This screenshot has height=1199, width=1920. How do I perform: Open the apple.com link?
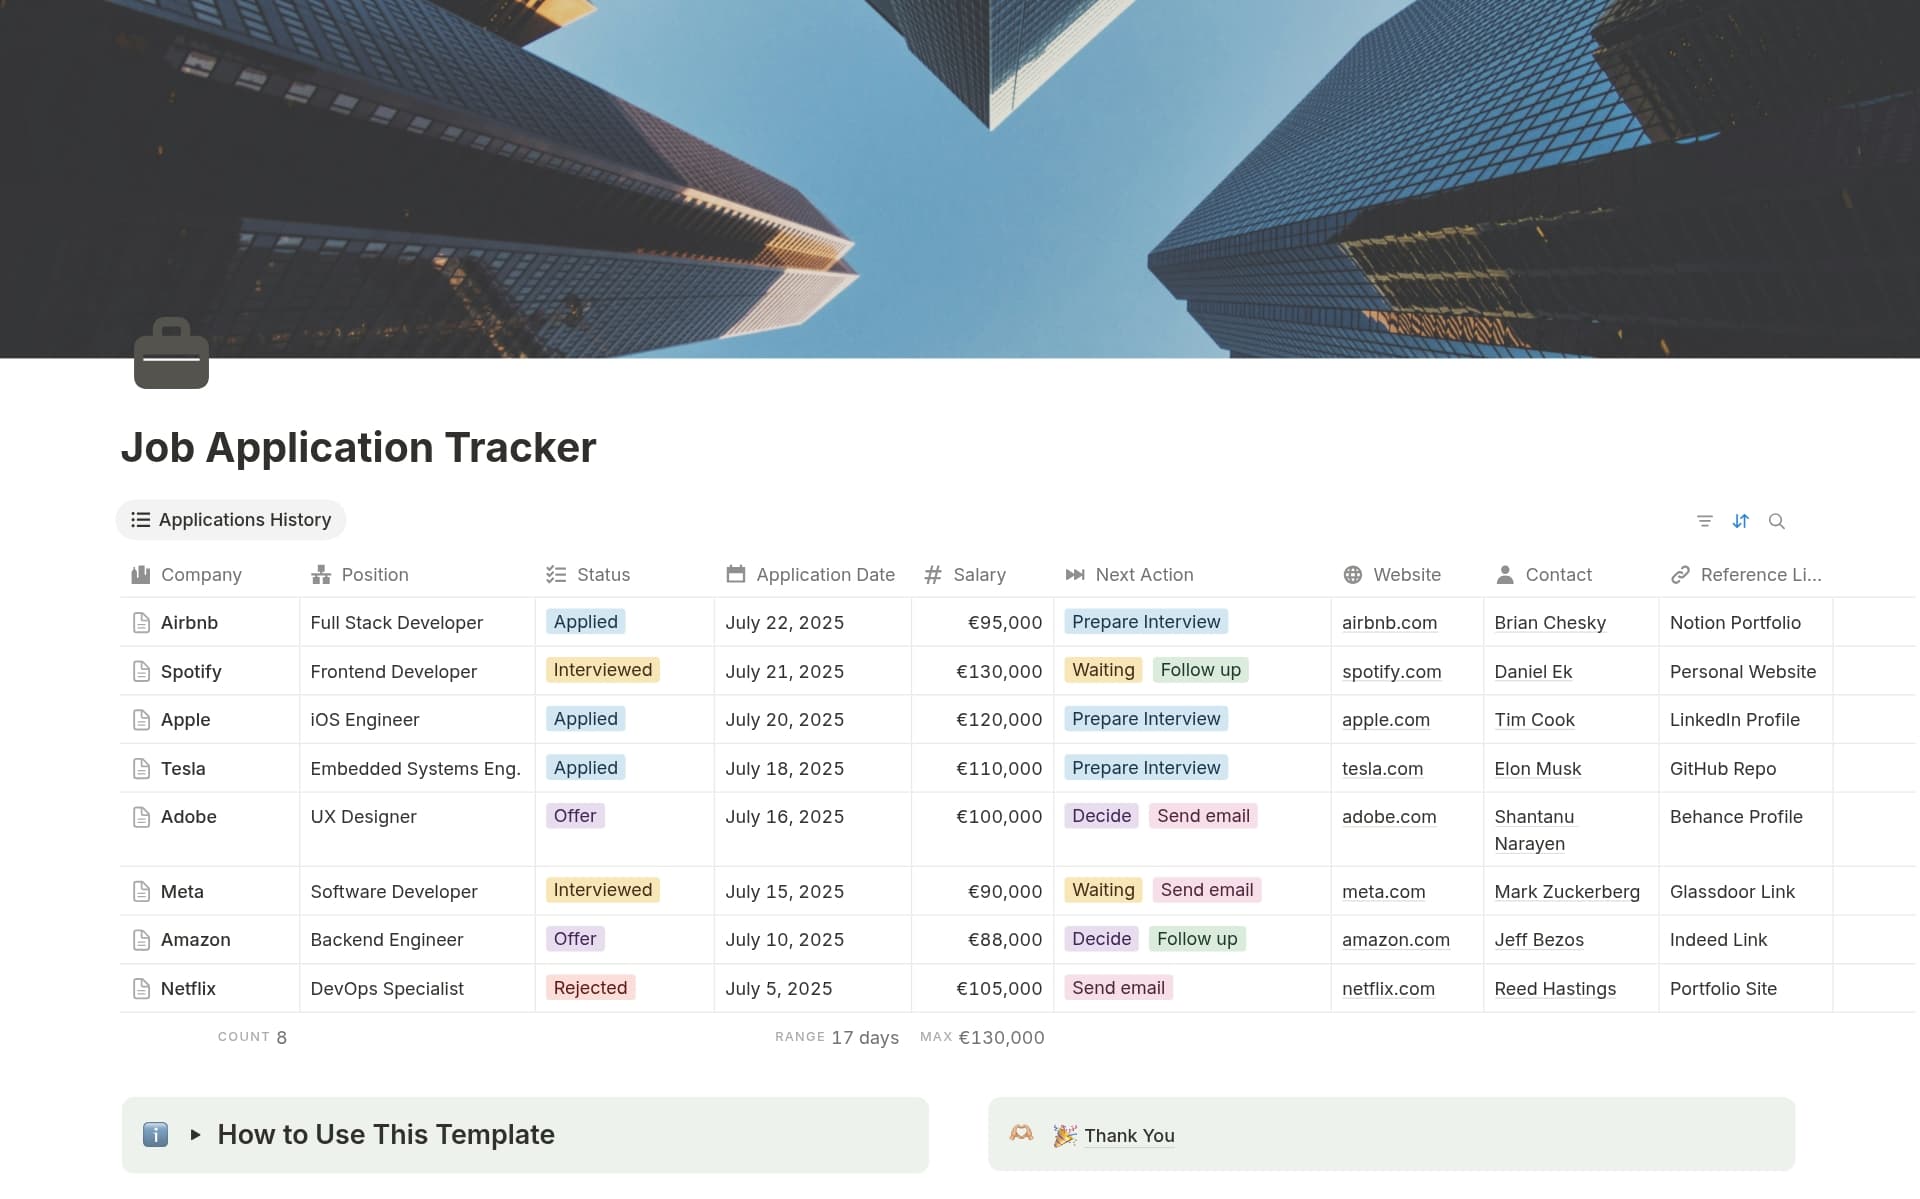click(1386, 720)
